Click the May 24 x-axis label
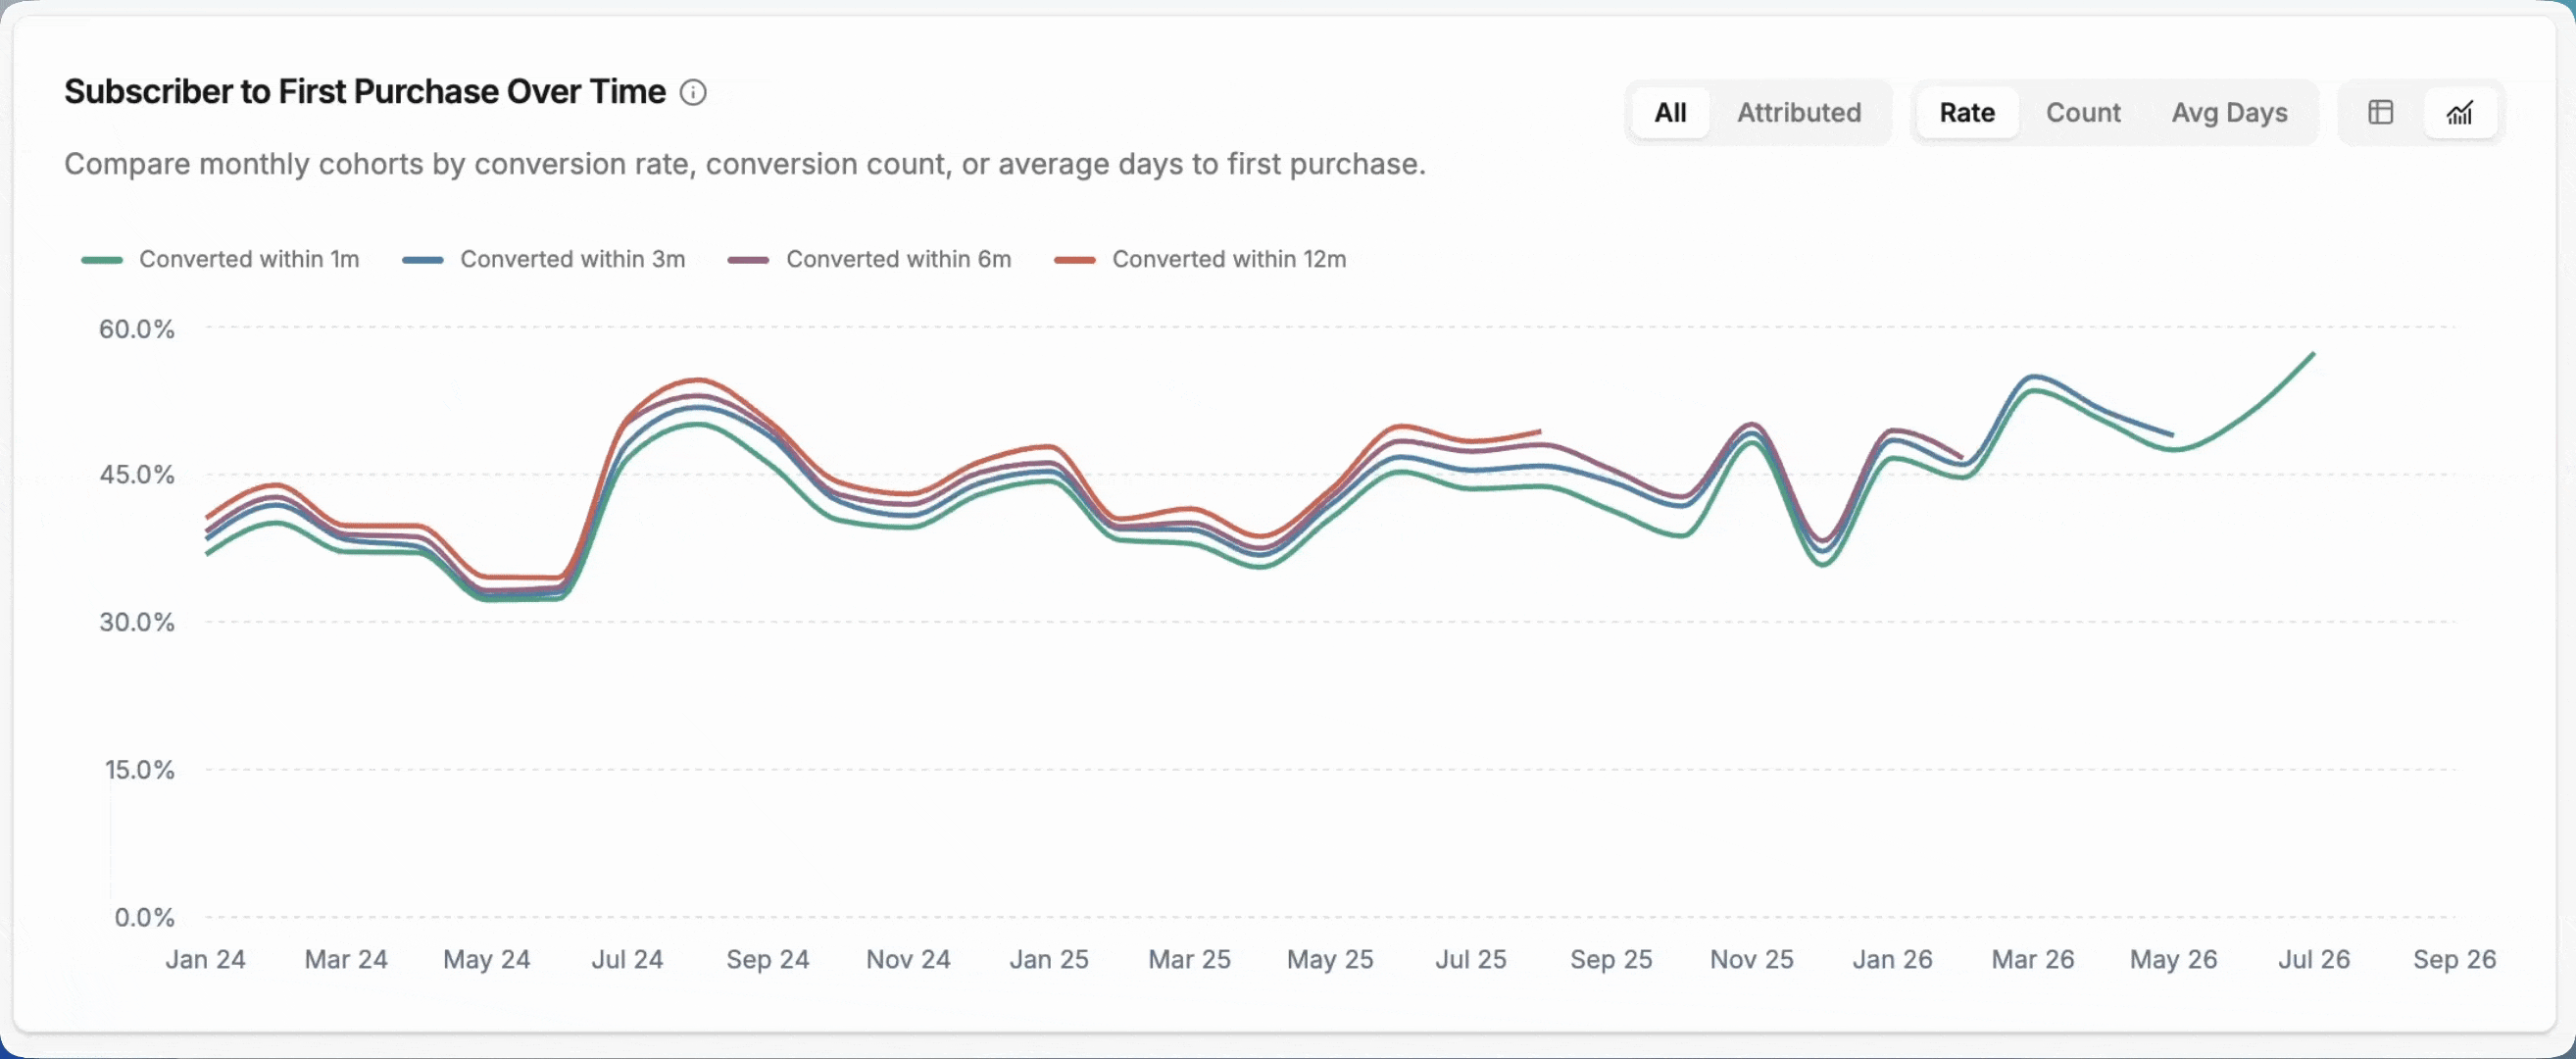Image resolution: width=2576 pixels, height=1059 pixels. tap(487, 960)
